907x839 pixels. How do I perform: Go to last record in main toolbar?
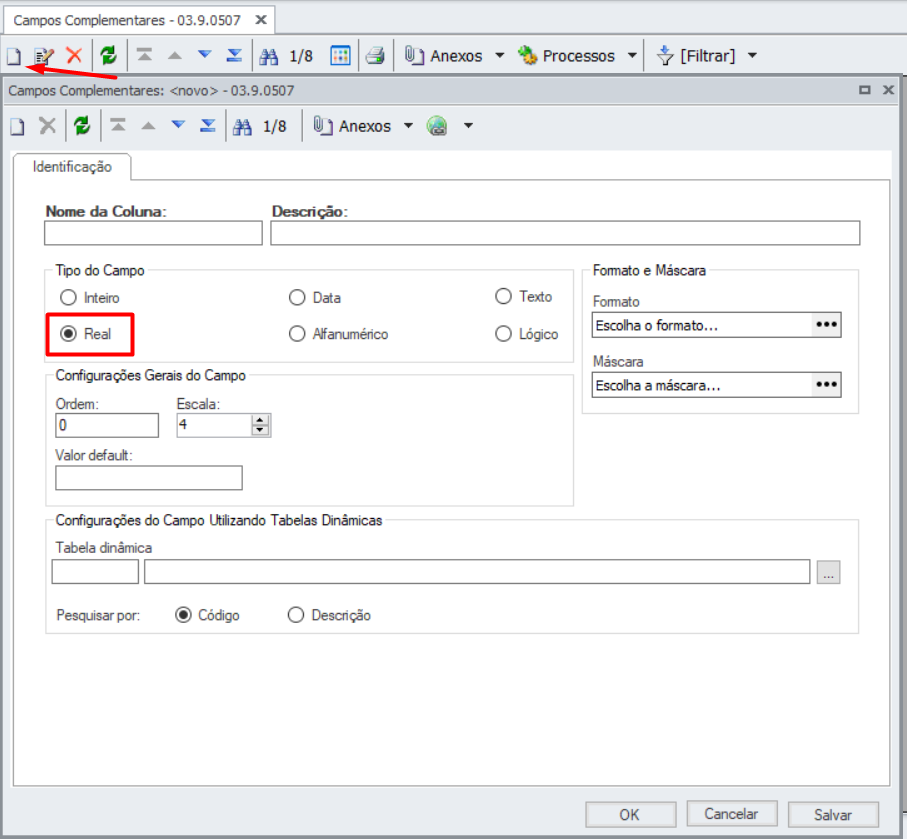click(x=234, y=55)
